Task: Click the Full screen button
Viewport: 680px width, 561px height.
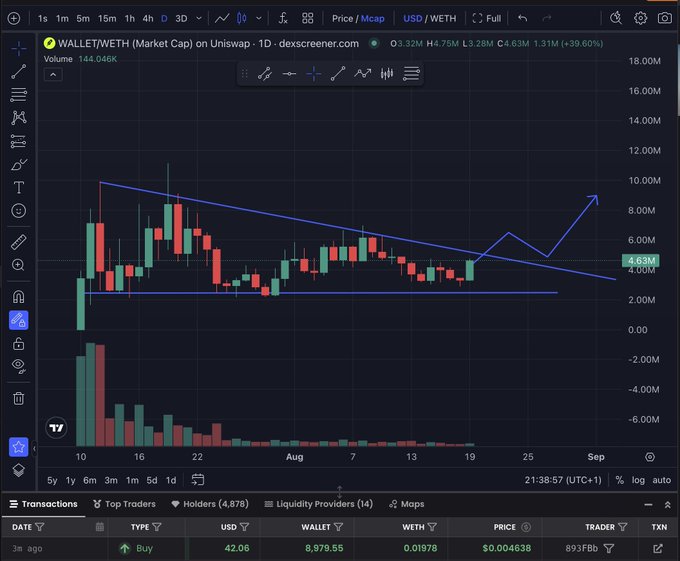Action: [x=487, y=18]
